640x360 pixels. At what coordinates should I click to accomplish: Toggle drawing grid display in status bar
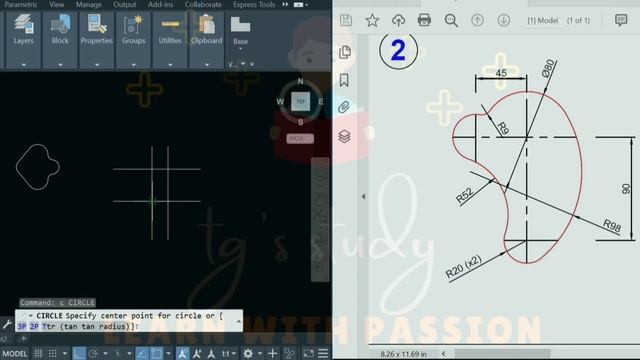click(38, 353)
